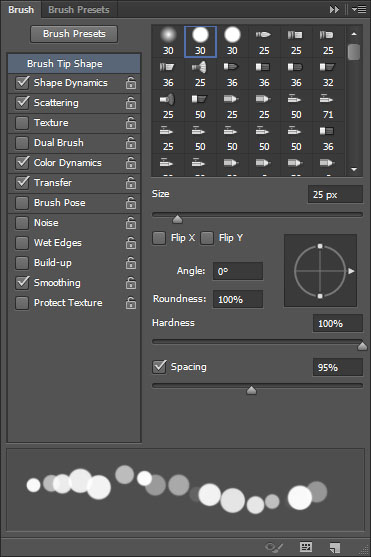
Task: Uncheck the Scattering option
Action: 22,103
